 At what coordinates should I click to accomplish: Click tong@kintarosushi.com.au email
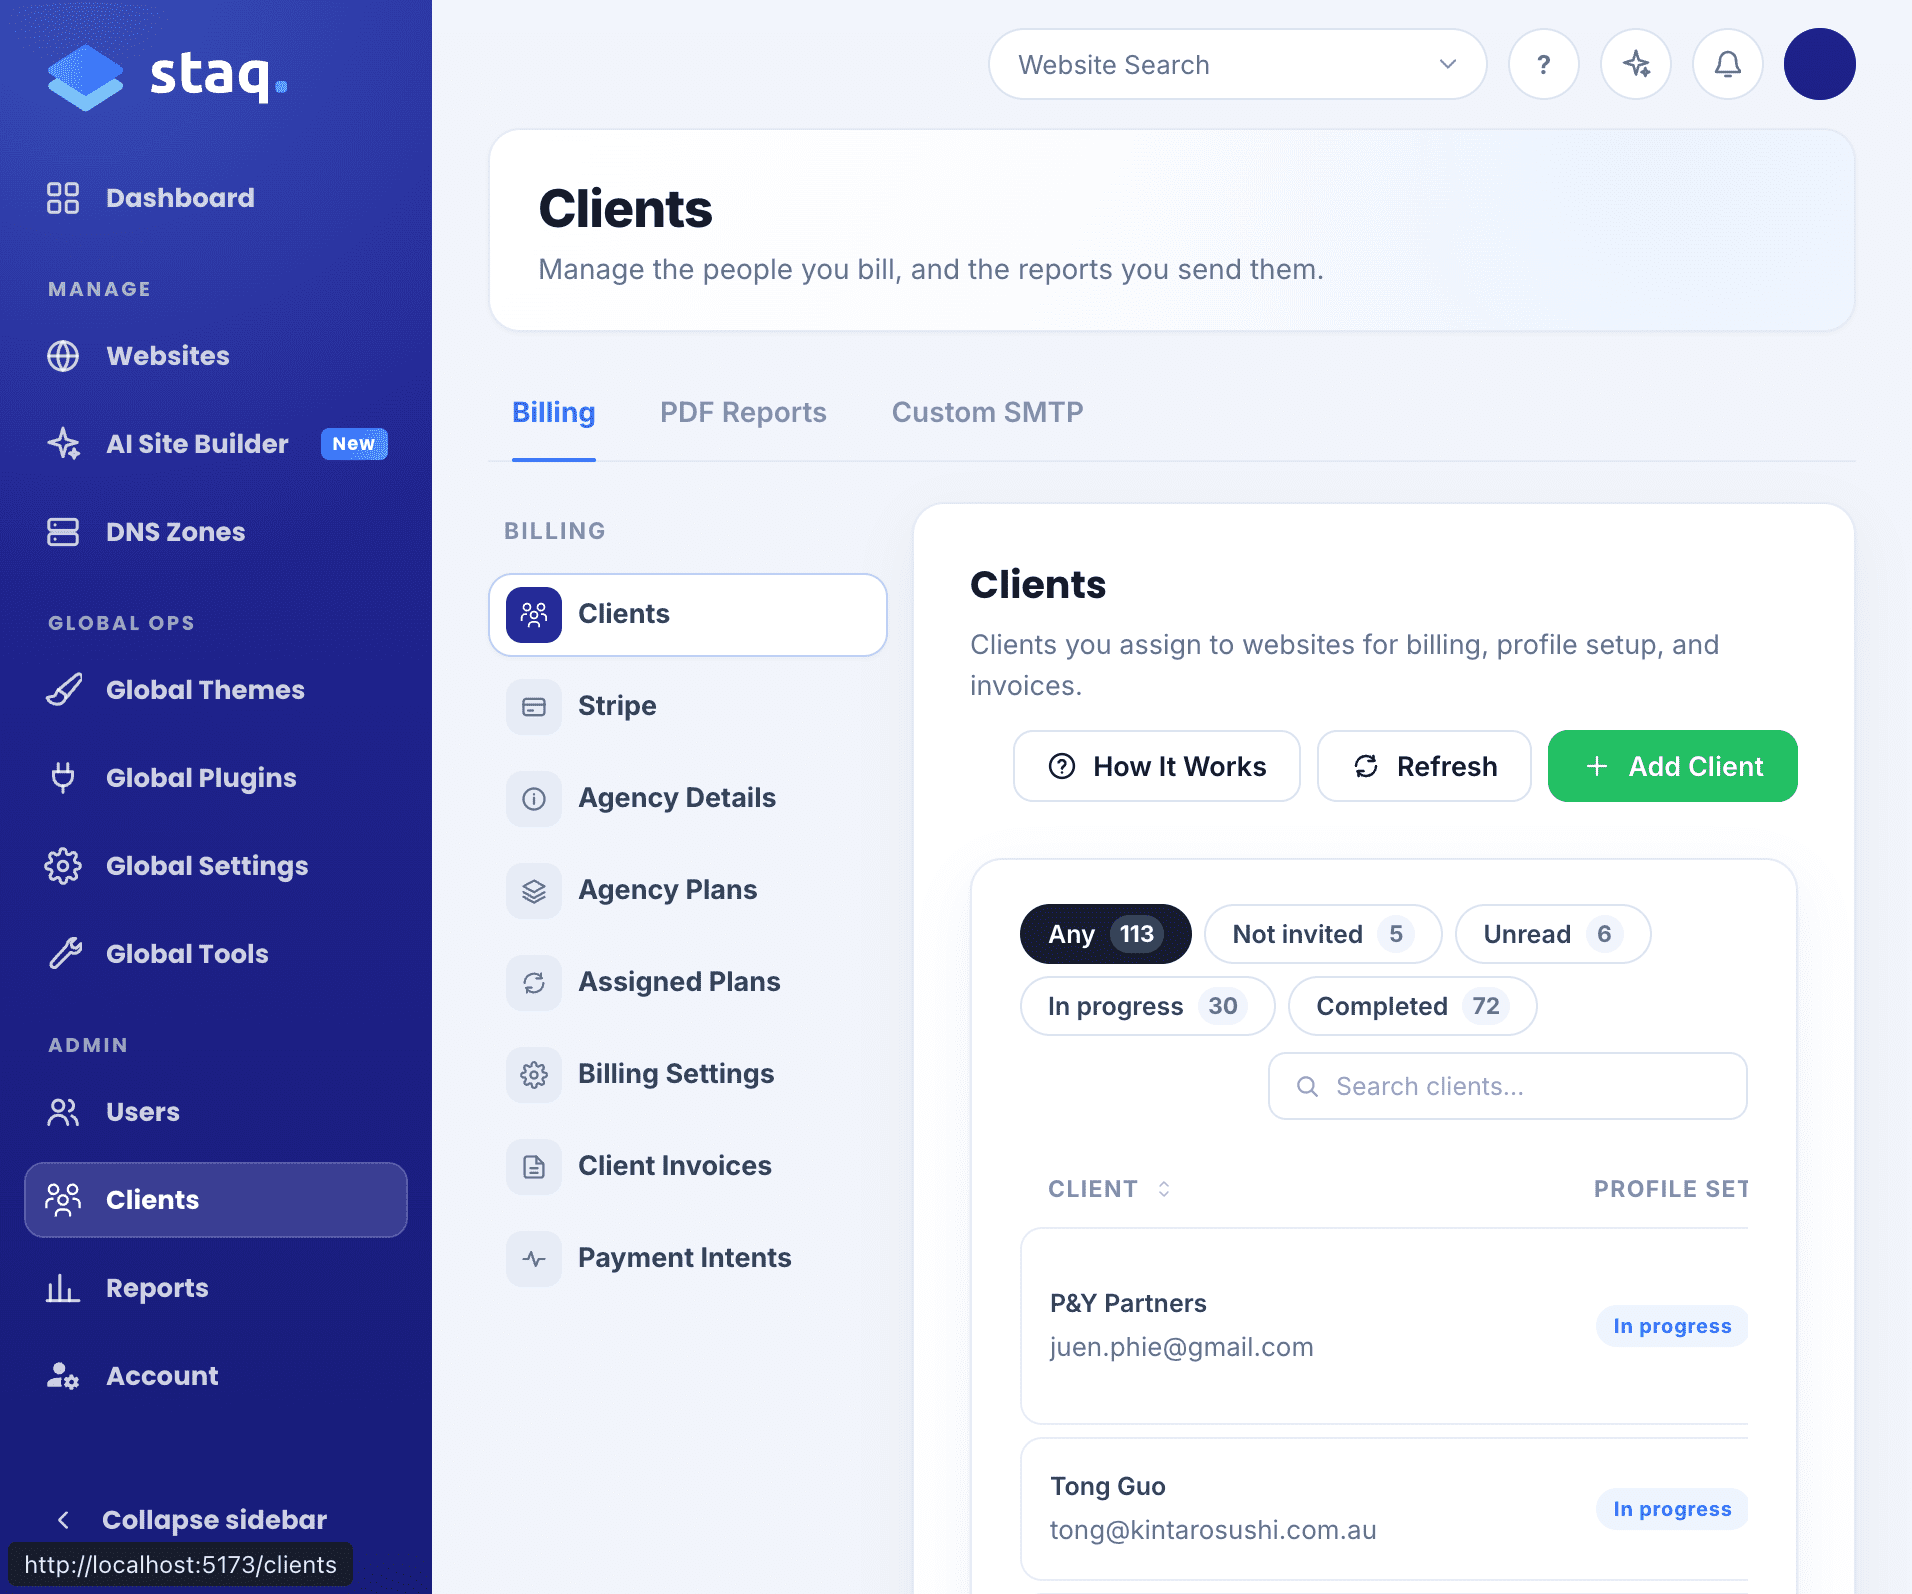click(1213, 1530)
